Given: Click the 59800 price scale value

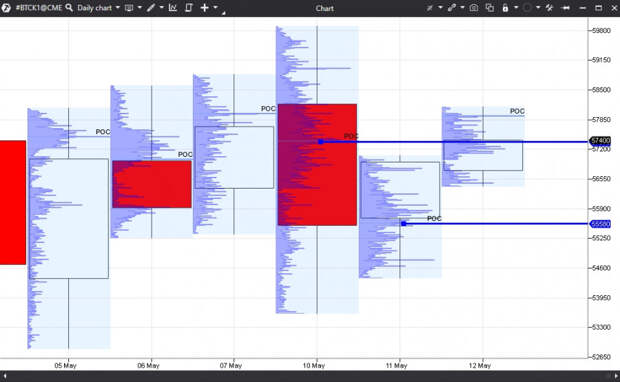Looking at the screenshot, I should pos(601,30).
